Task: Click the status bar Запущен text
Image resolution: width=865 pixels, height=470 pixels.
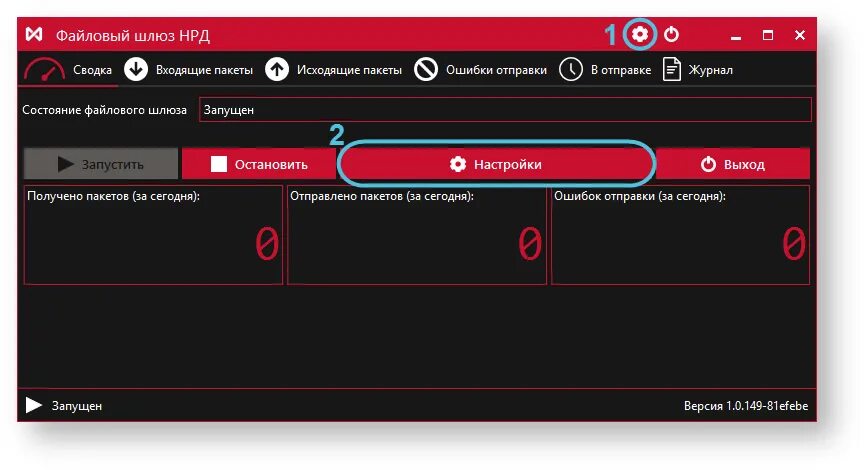Action: pyautogui.click(x=77, y=406)
